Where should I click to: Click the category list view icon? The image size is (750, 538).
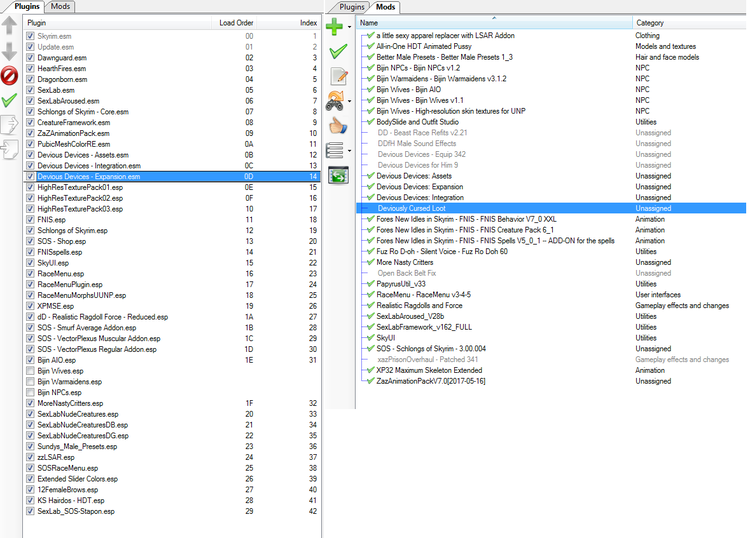(334, 151)
